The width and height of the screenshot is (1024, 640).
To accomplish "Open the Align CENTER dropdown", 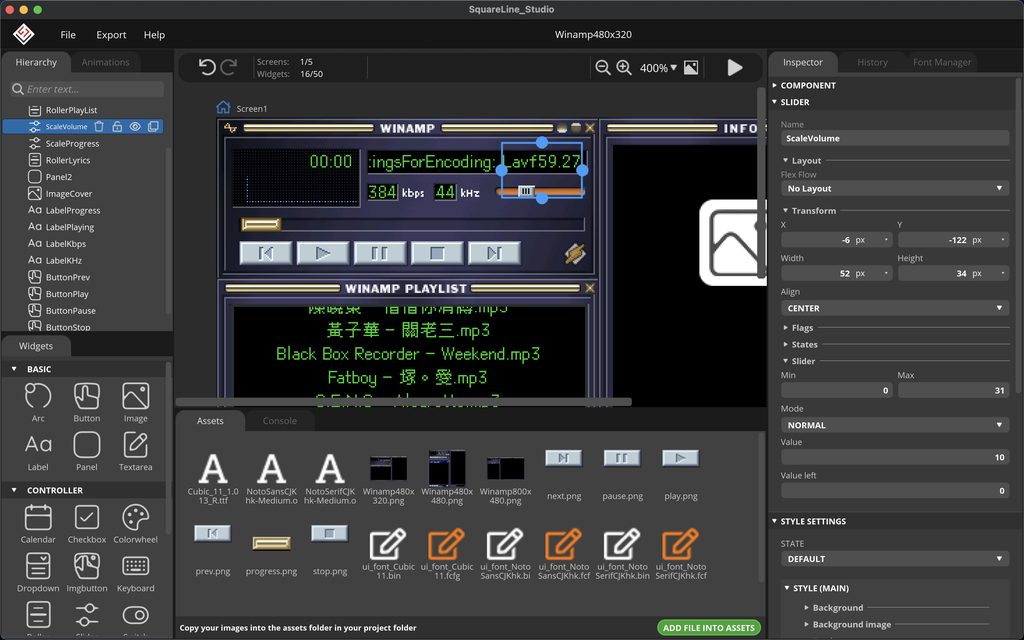I will (x=894, y=308).
